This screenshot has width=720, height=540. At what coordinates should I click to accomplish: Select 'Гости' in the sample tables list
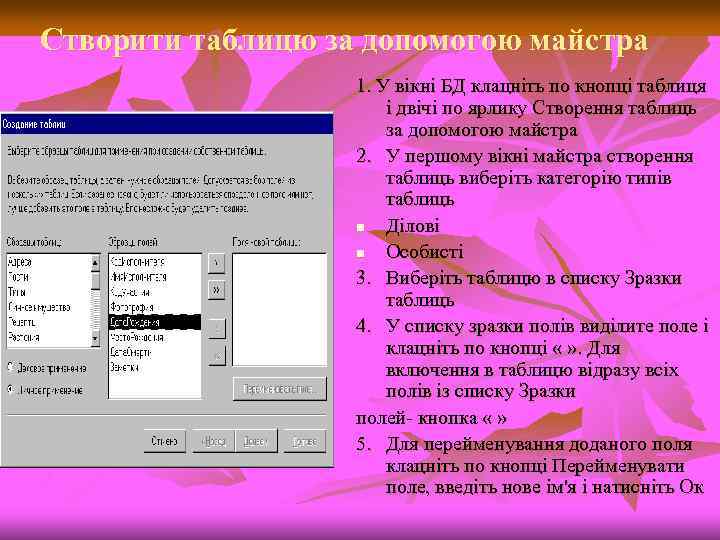tap(18, 277)
